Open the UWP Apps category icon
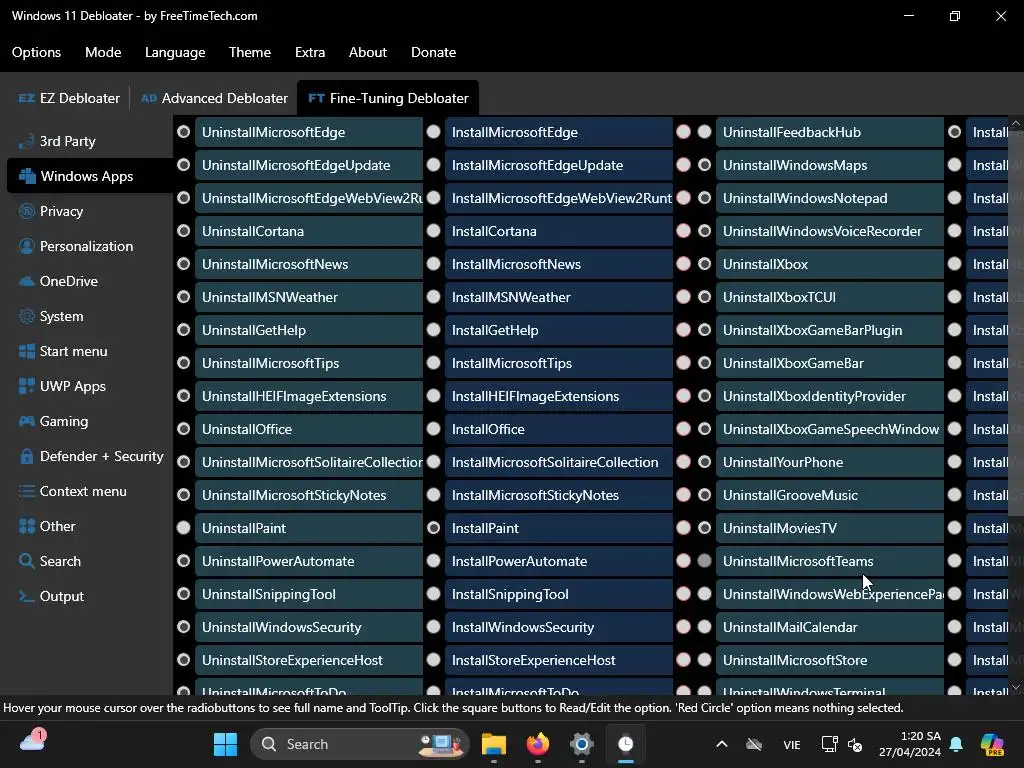Screen dimensions: 1024x768 tap(27, 386)
